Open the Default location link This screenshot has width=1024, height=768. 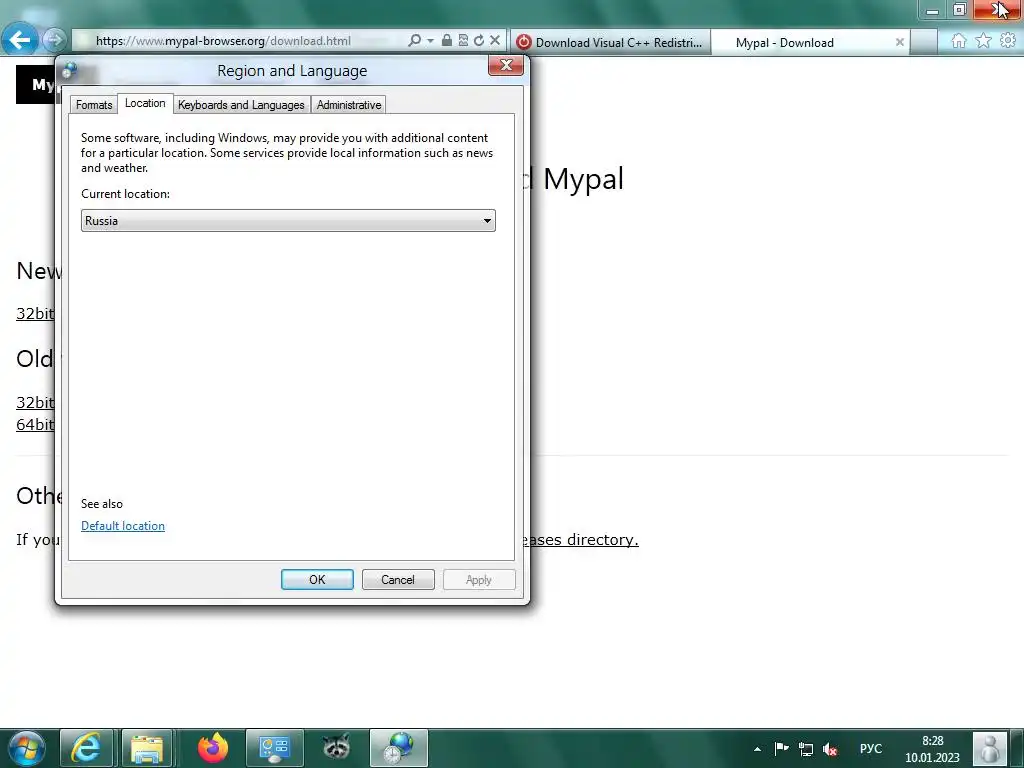(123, 526)
